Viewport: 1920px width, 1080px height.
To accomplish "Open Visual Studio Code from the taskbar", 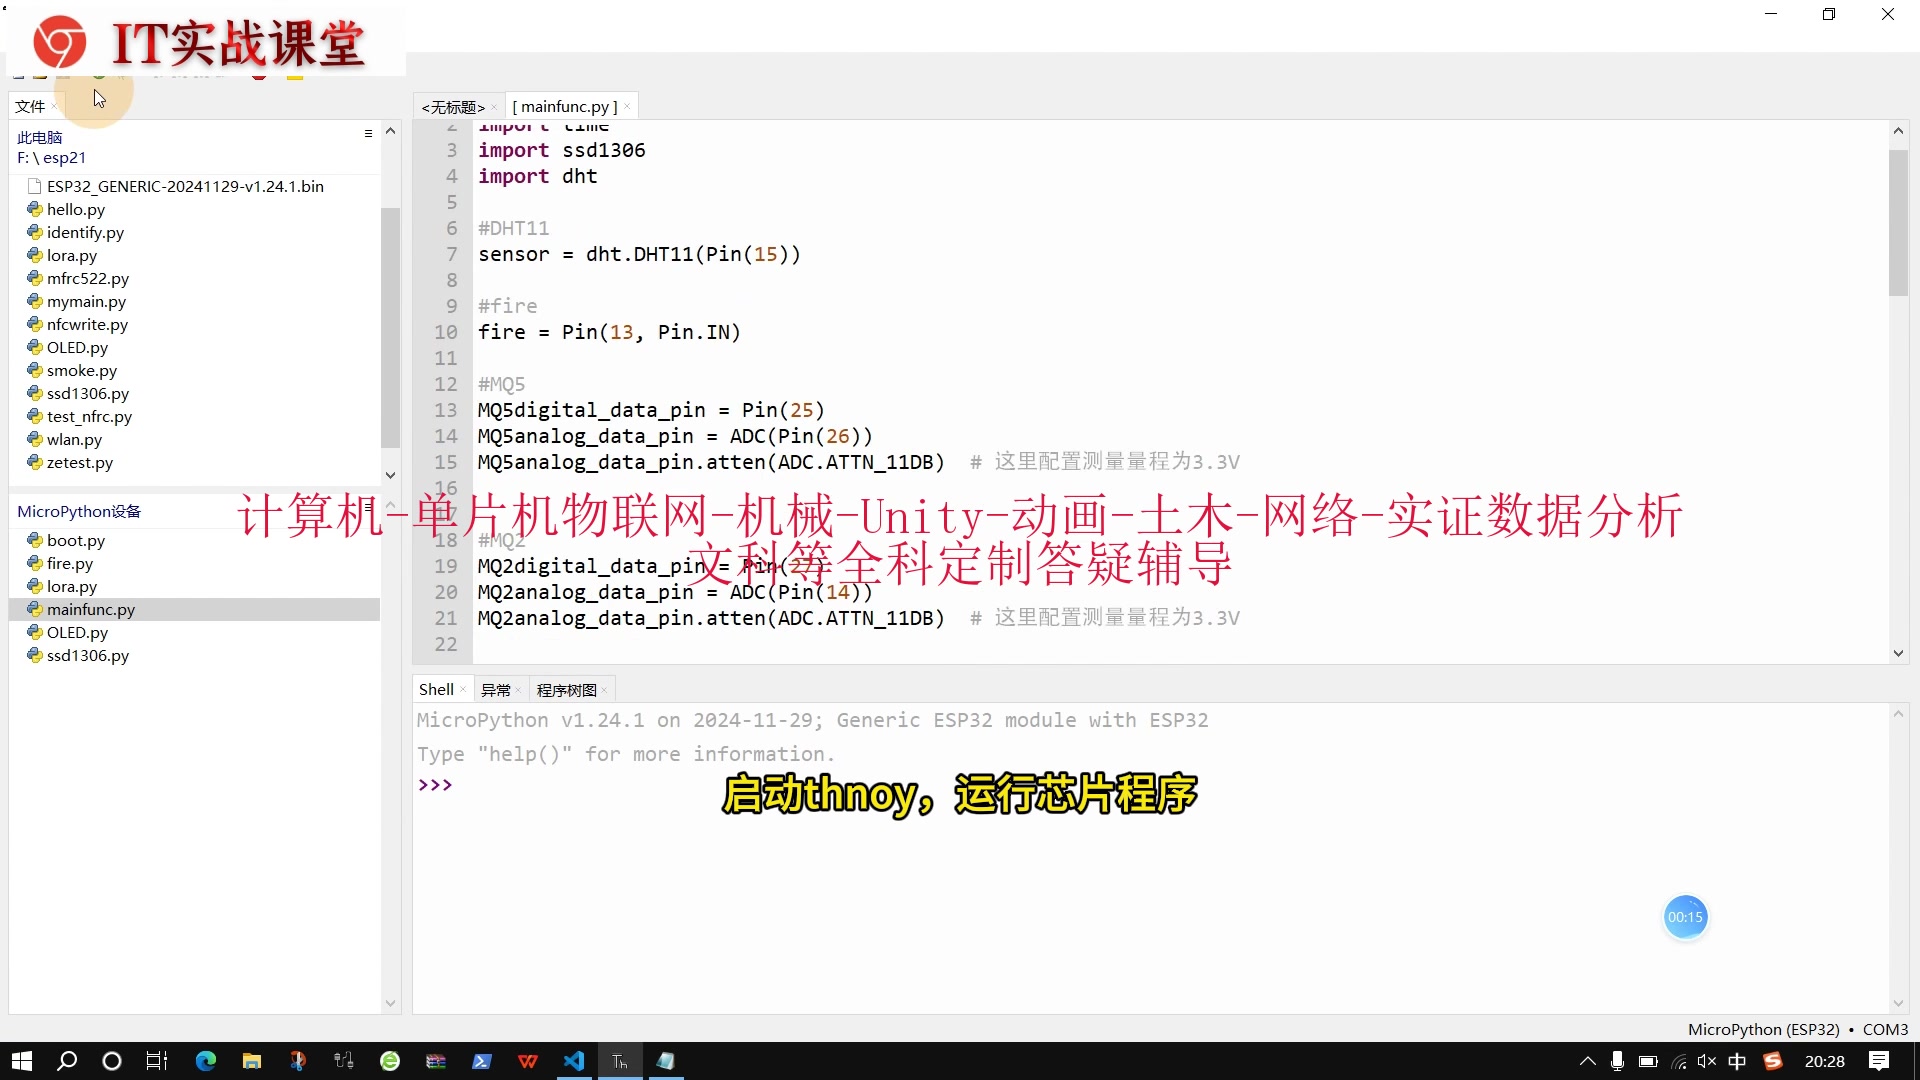I will coord(574,1061).
